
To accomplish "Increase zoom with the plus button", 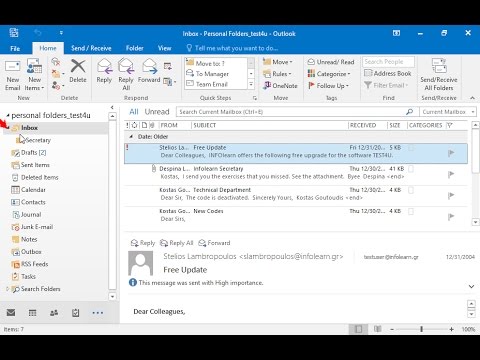I will pos(451,329).
